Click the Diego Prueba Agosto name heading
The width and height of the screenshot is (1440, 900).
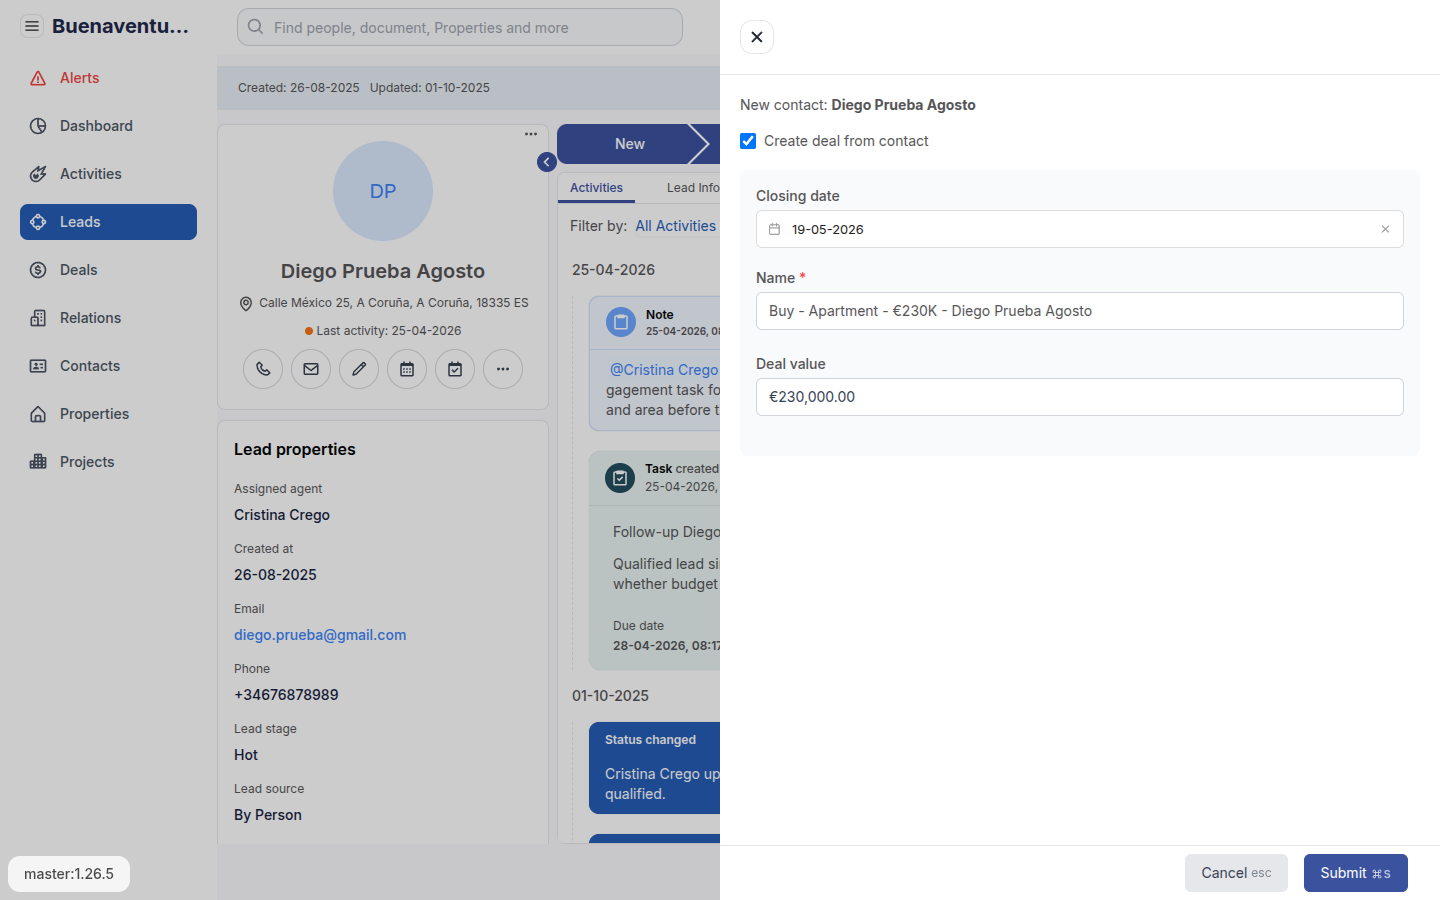pos(383,271)
